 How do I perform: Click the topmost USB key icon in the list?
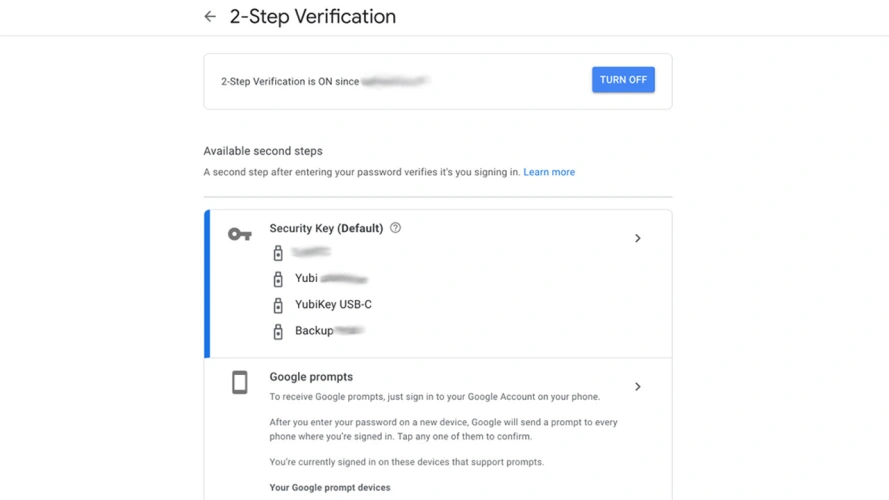point(278,253)
